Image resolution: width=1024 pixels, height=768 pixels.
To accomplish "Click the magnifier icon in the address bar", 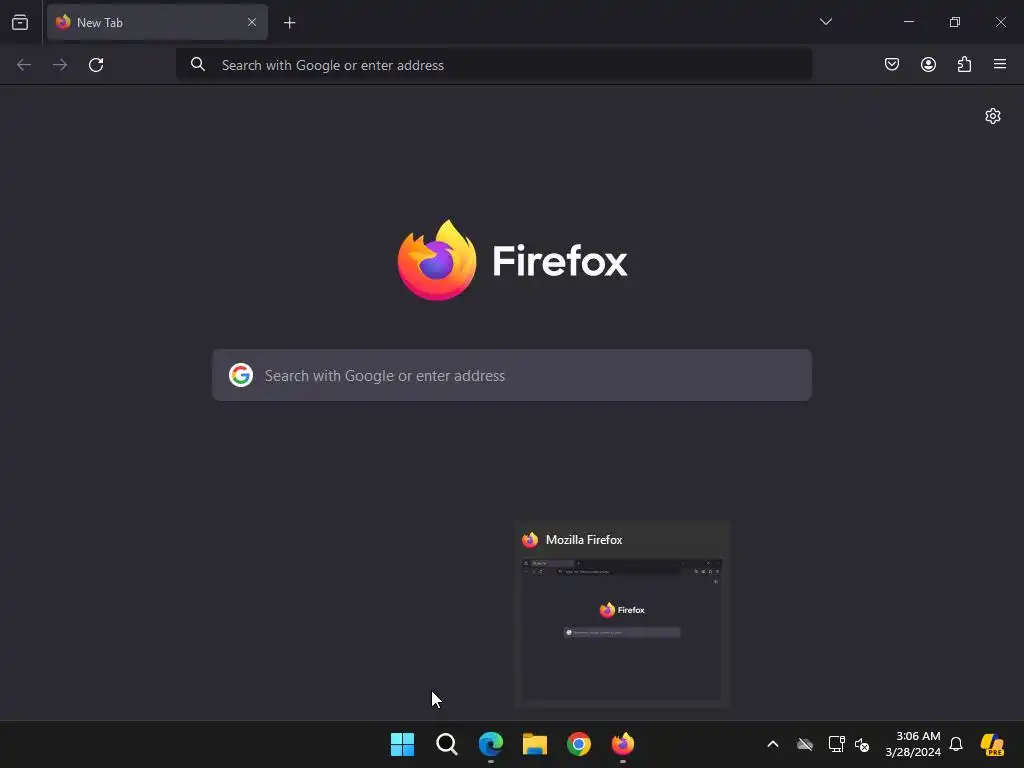I will click(x=198, y=64).
